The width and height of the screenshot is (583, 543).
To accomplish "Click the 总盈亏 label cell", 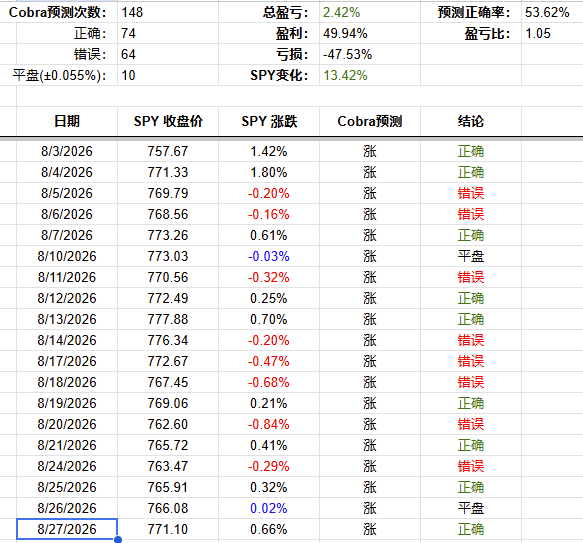I will click(x=269, y=12).
